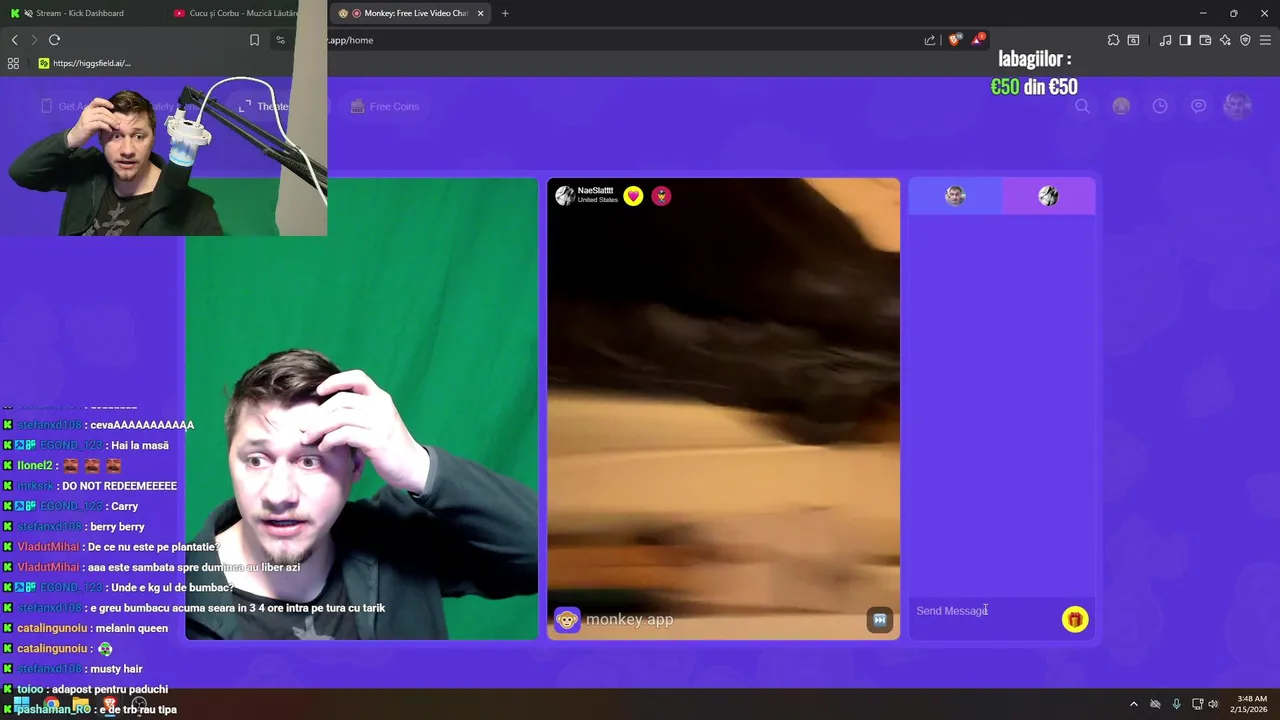
Task: Open the history clock icon in Monkey header
Action: pyautogui.click(x=1160, y=106)
